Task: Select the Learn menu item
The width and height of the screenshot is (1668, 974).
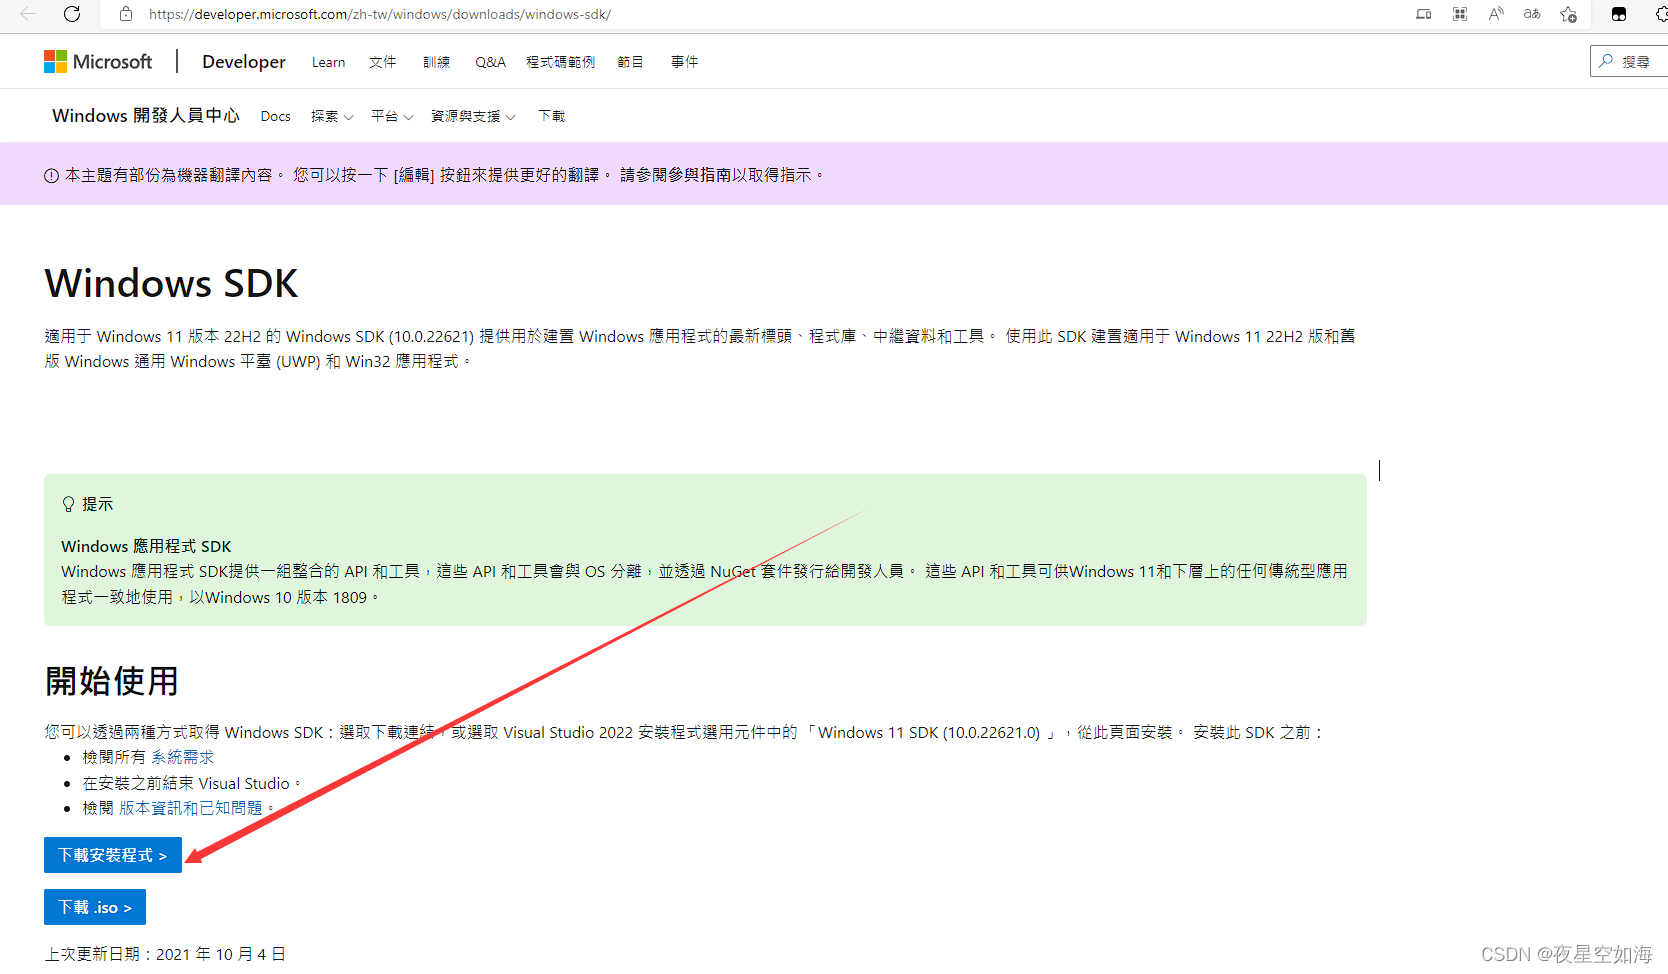Action: click(x=328, y=61)
